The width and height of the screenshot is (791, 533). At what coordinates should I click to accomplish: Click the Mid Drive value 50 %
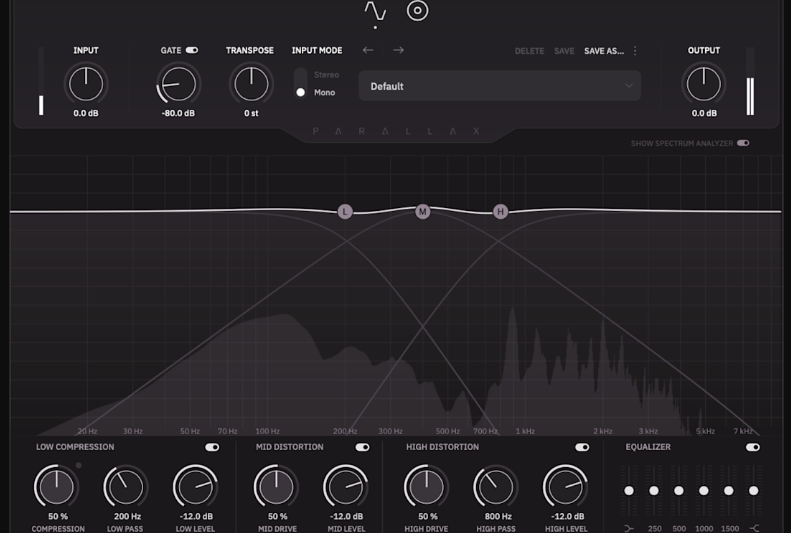coord(277,516)
